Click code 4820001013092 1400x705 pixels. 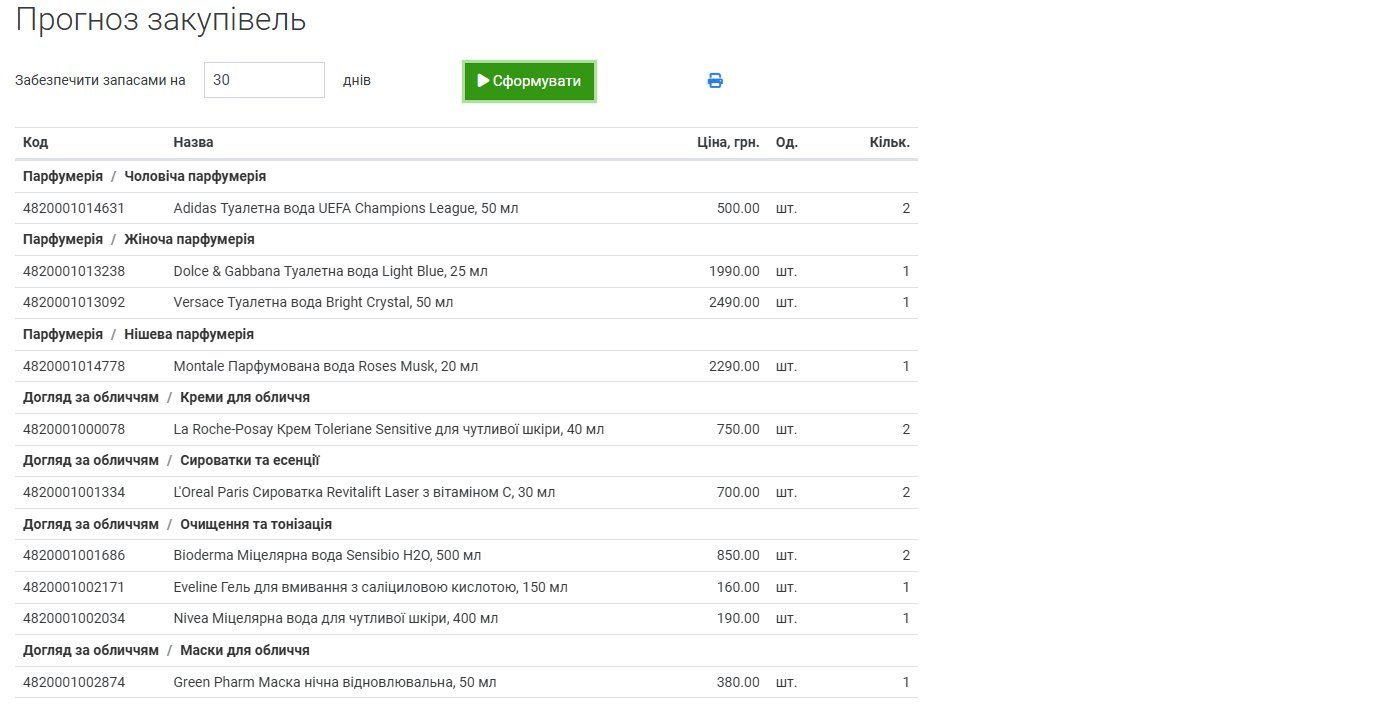coord(74,302)
